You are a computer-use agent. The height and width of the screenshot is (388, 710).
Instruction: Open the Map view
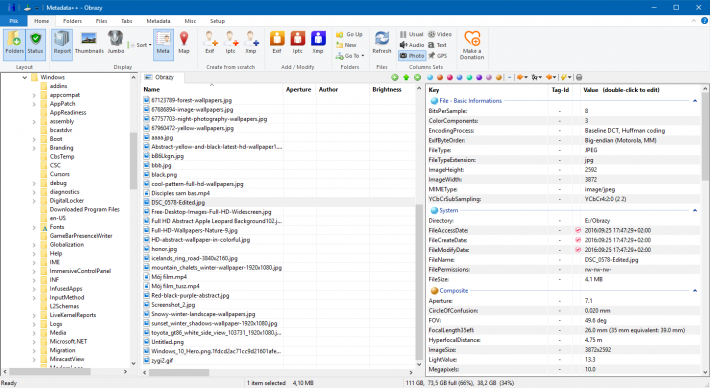(184, 43)
